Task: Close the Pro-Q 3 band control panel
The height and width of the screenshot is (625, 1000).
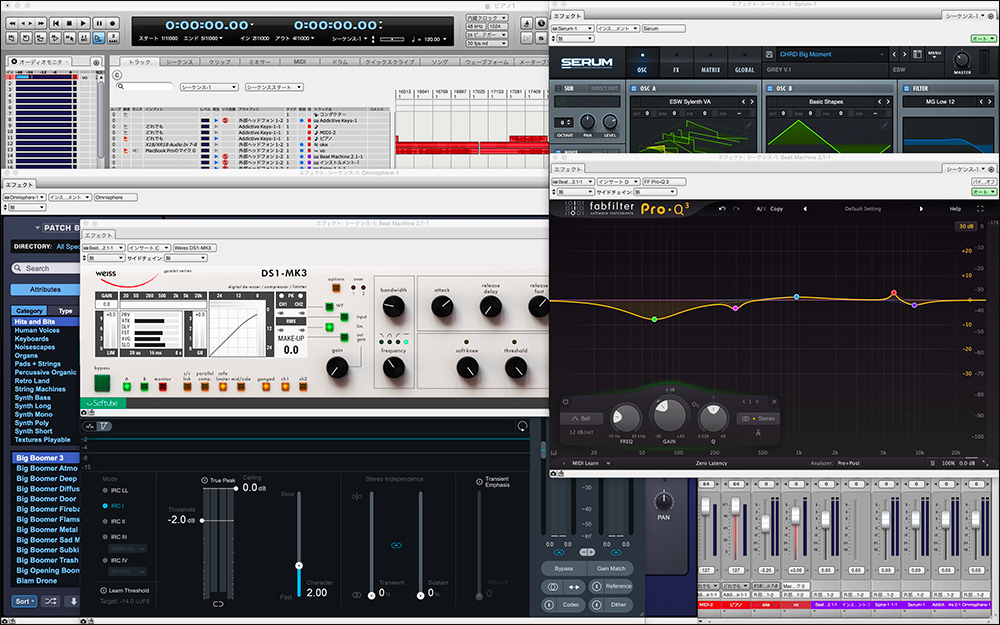Action: pos(774,402)
